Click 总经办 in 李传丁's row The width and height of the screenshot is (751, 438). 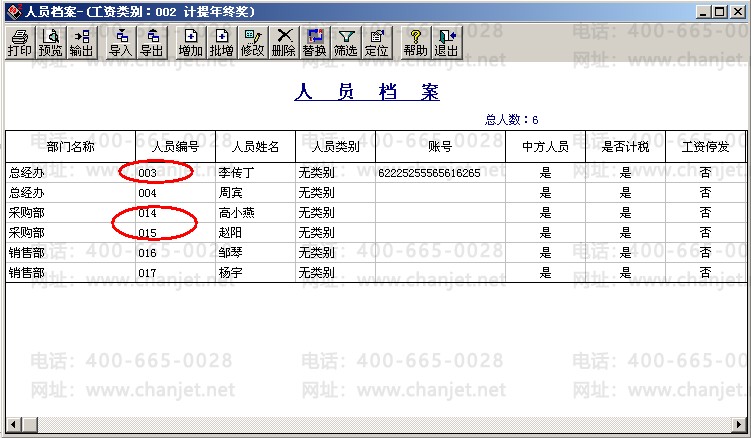[x=26, y=173]
